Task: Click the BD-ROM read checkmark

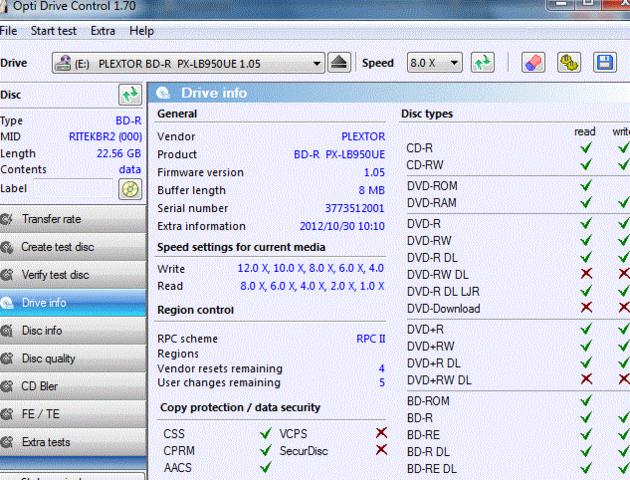Action: coord(586,400)
